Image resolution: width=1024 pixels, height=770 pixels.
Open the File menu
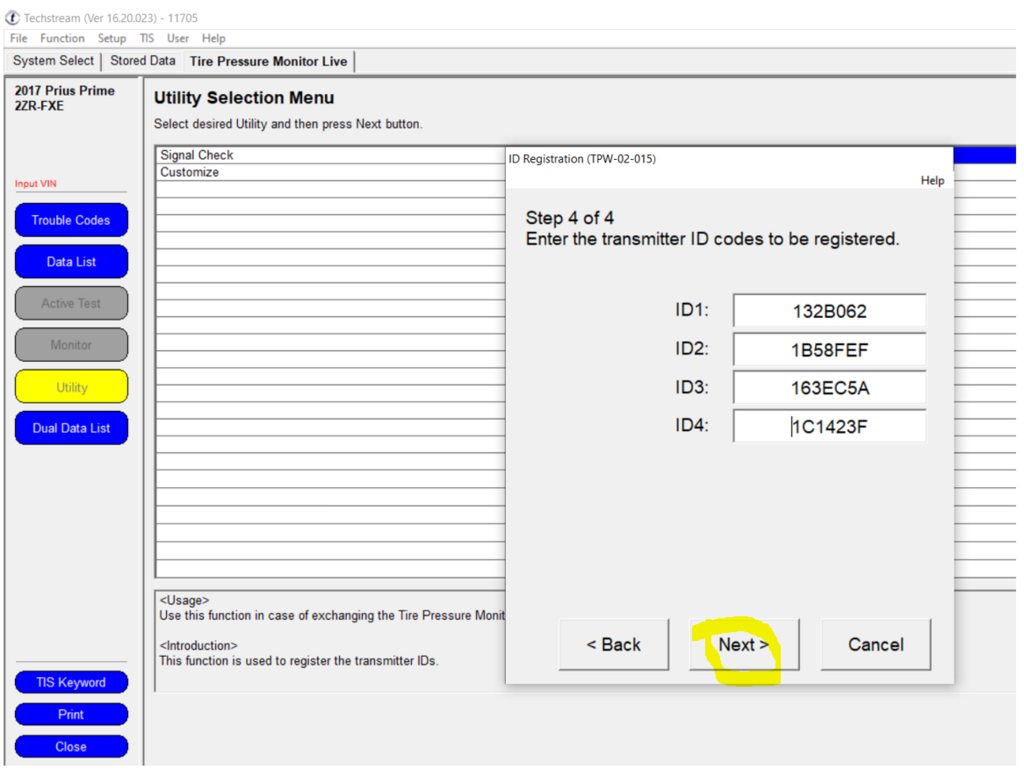point(18,39)
